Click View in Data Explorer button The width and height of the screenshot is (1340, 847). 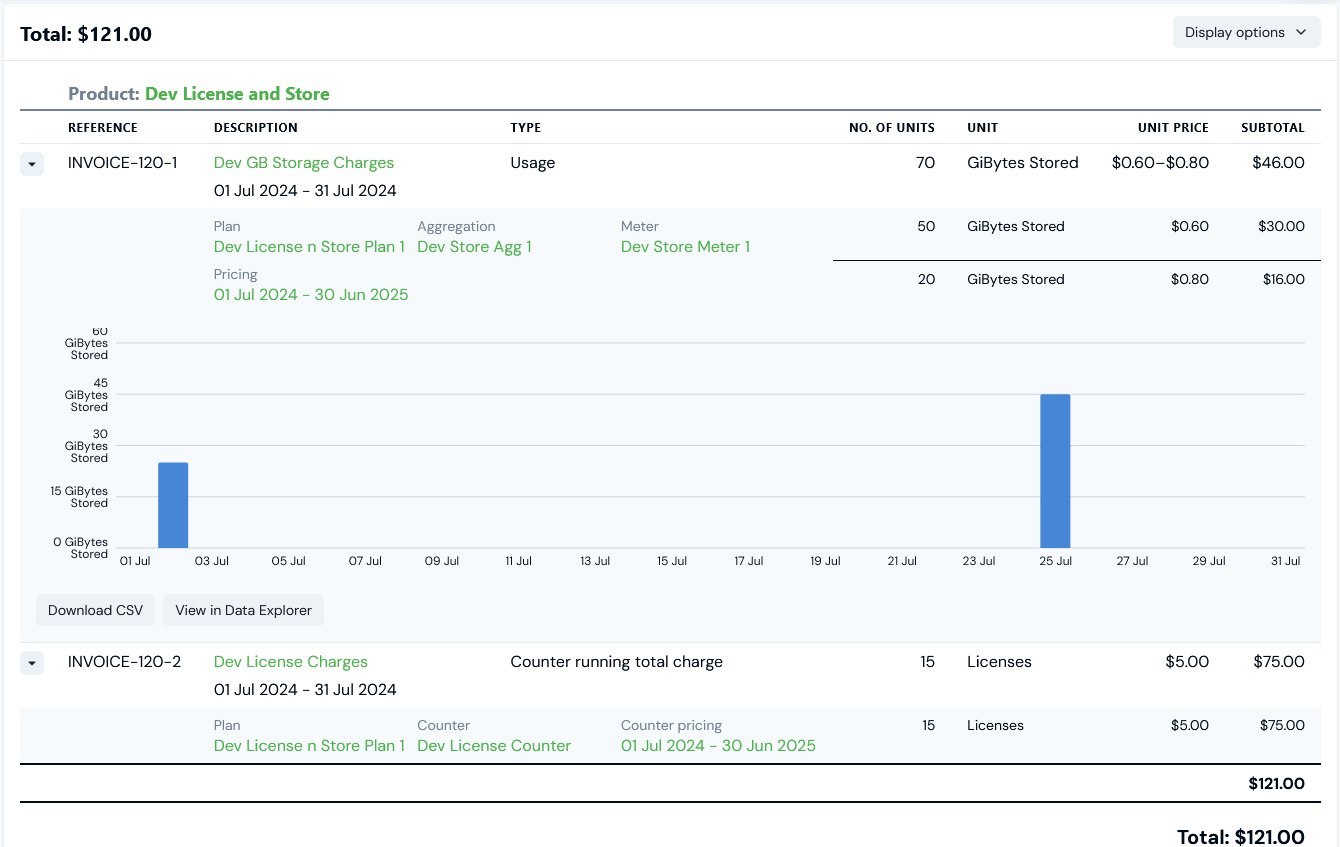[x=243, y=610]
